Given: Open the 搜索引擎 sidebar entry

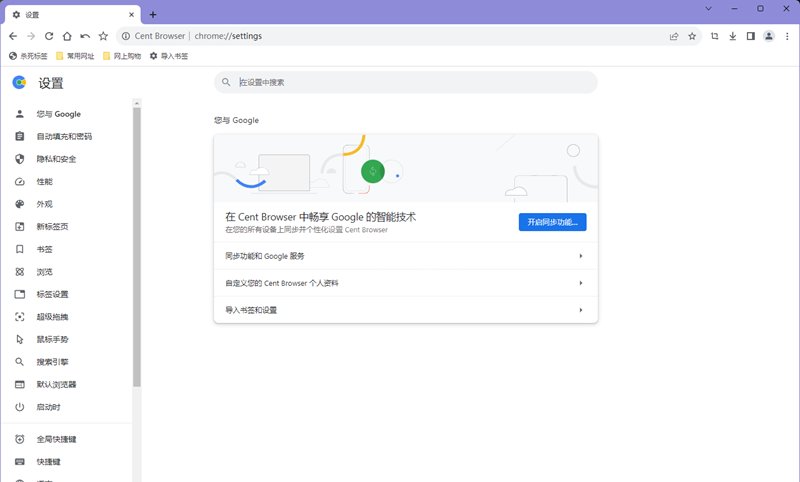Looking at the screenshot, I should pyautogui.click(x=66, y=362).
